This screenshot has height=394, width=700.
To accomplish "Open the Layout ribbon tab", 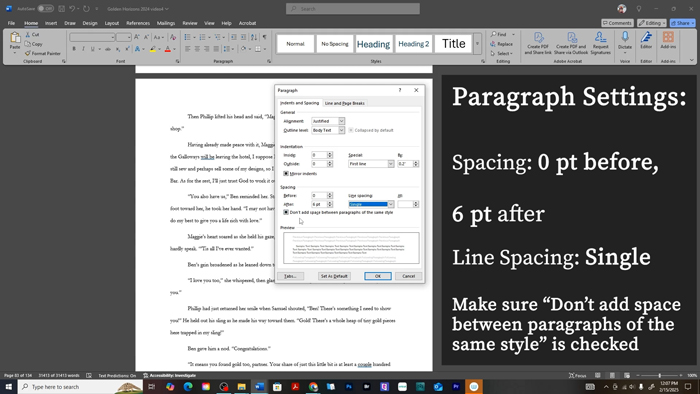I will point(112,23).
